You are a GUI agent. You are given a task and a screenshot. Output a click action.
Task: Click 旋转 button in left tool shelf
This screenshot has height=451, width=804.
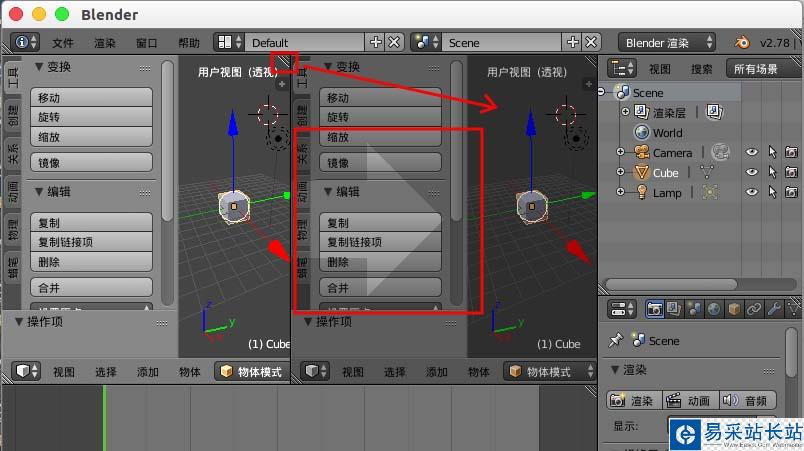click(91, 117)
